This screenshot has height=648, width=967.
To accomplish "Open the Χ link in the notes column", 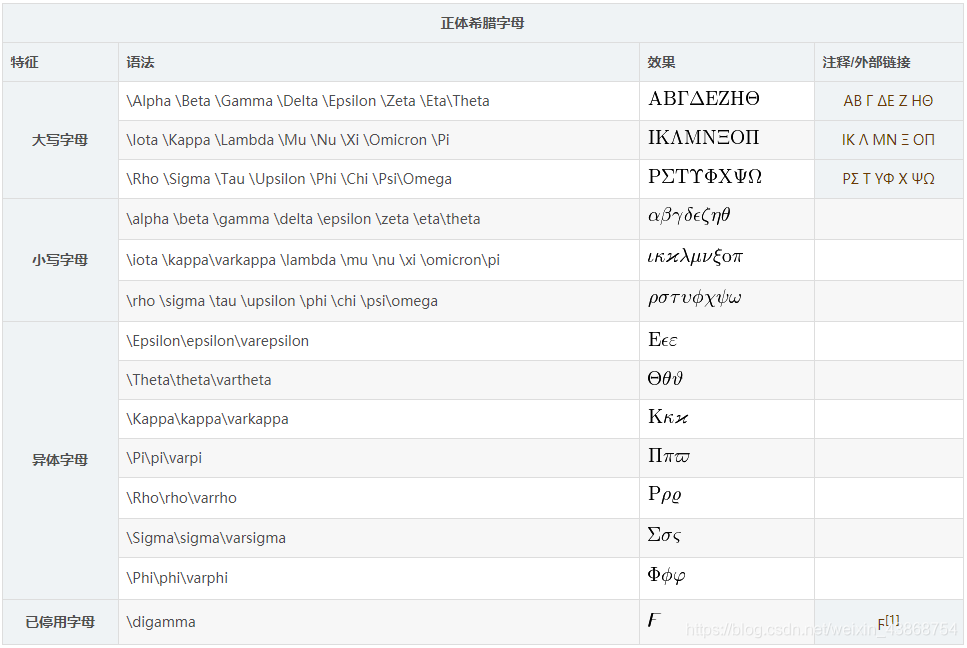I will [903, 179].
